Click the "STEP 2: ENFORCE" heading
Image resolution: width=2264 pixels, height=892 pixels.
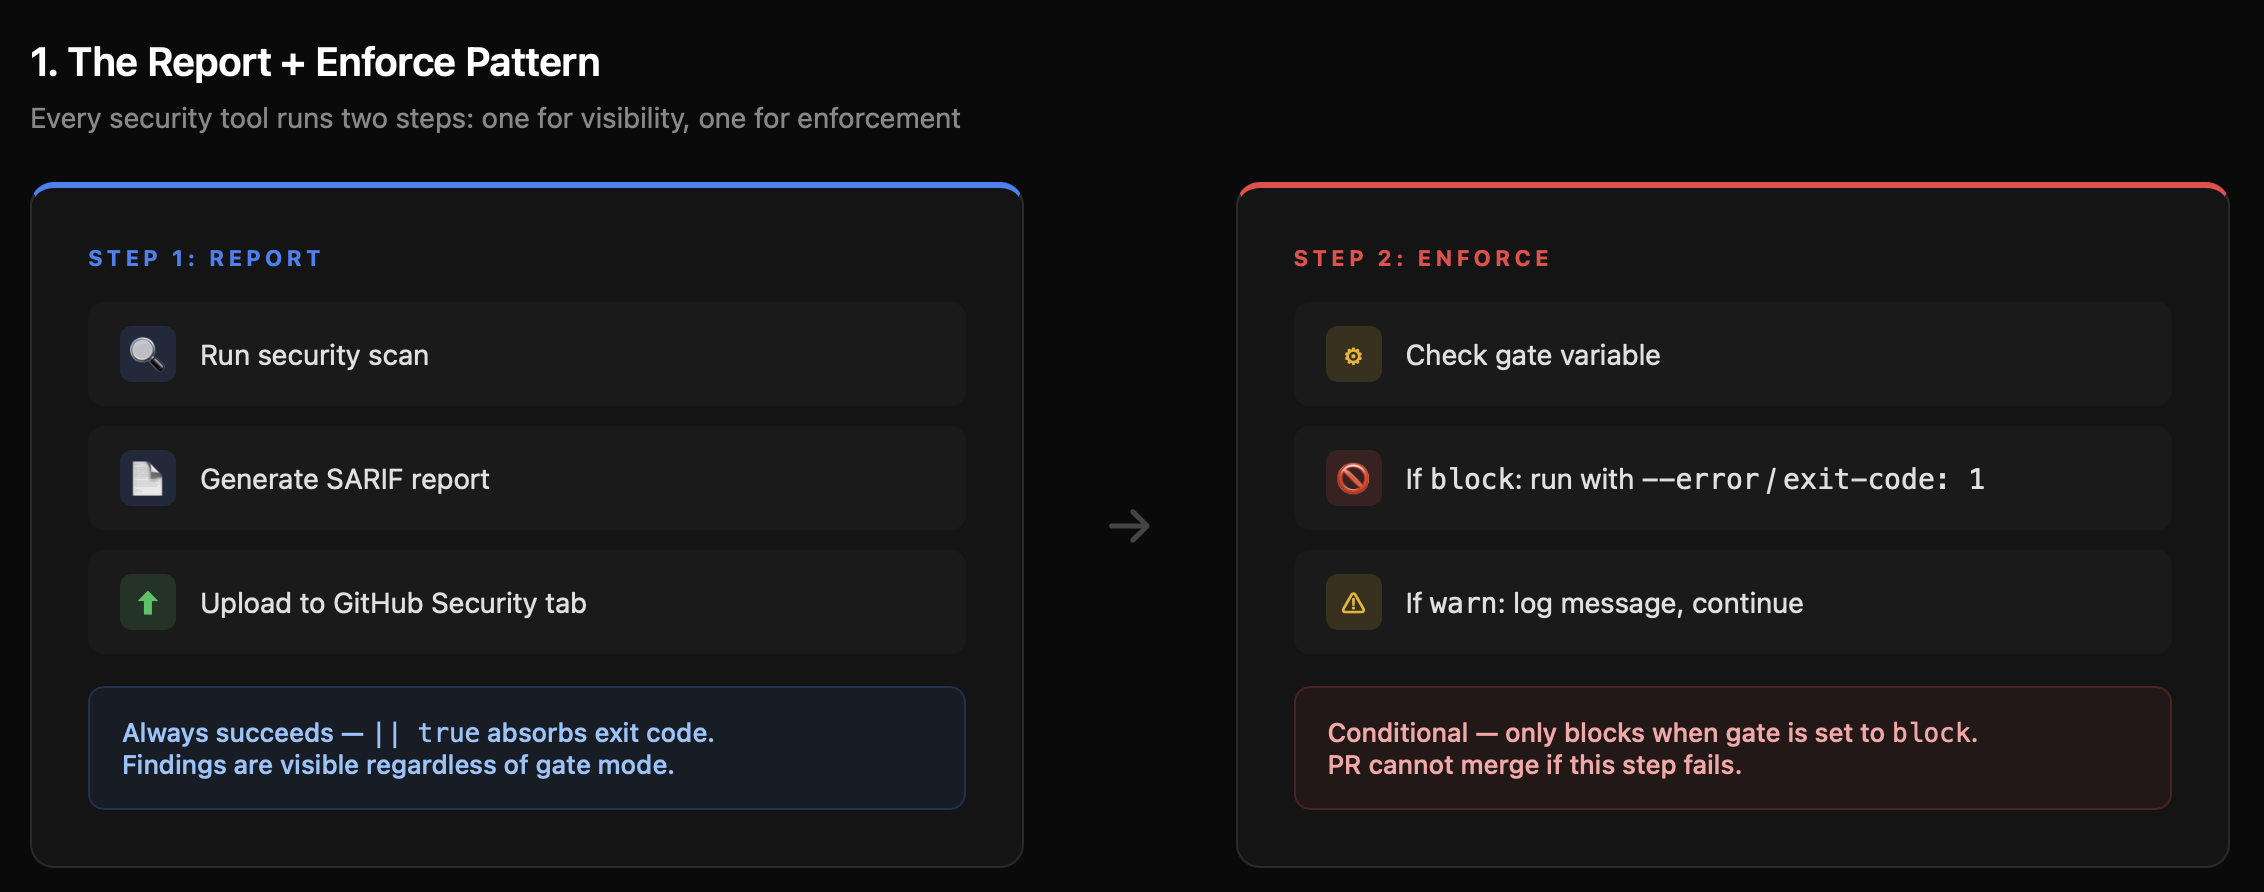[x=1421, y=258]
